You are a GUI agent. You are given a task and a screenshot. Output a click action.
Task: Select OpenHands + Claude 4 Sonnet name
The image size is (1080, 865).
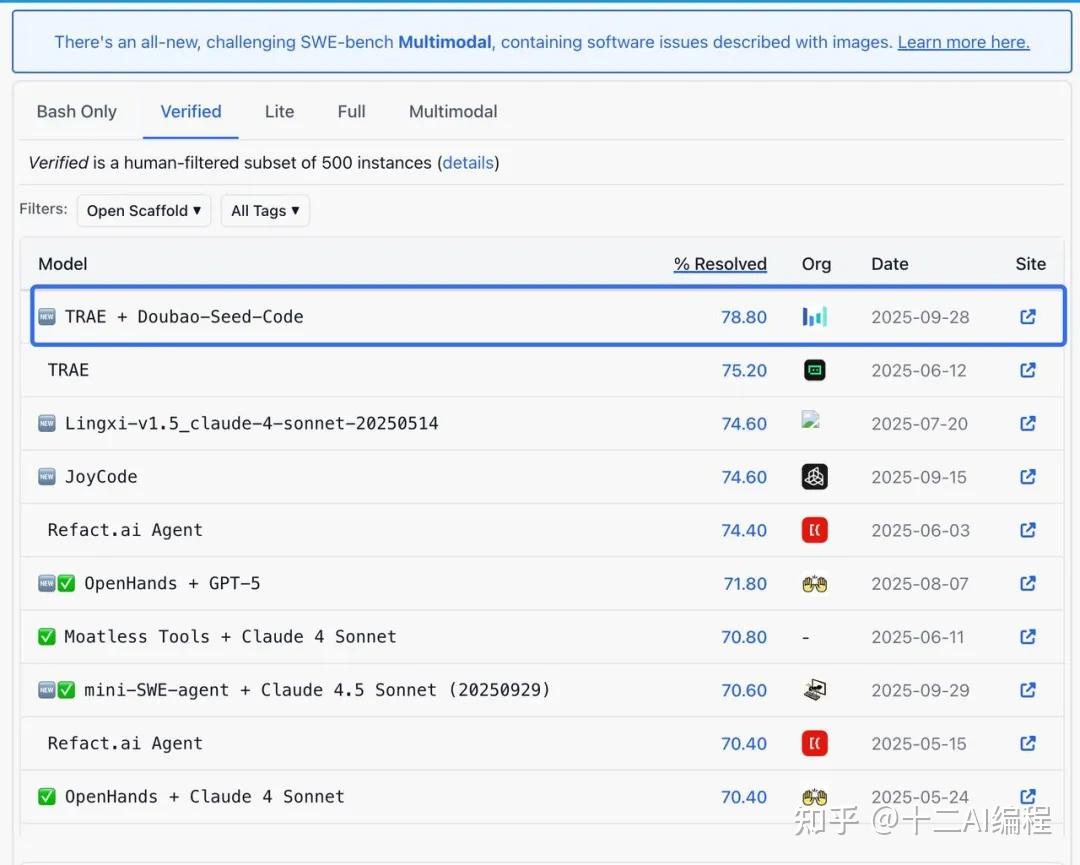pyautogui.click(x=205, y=797)
